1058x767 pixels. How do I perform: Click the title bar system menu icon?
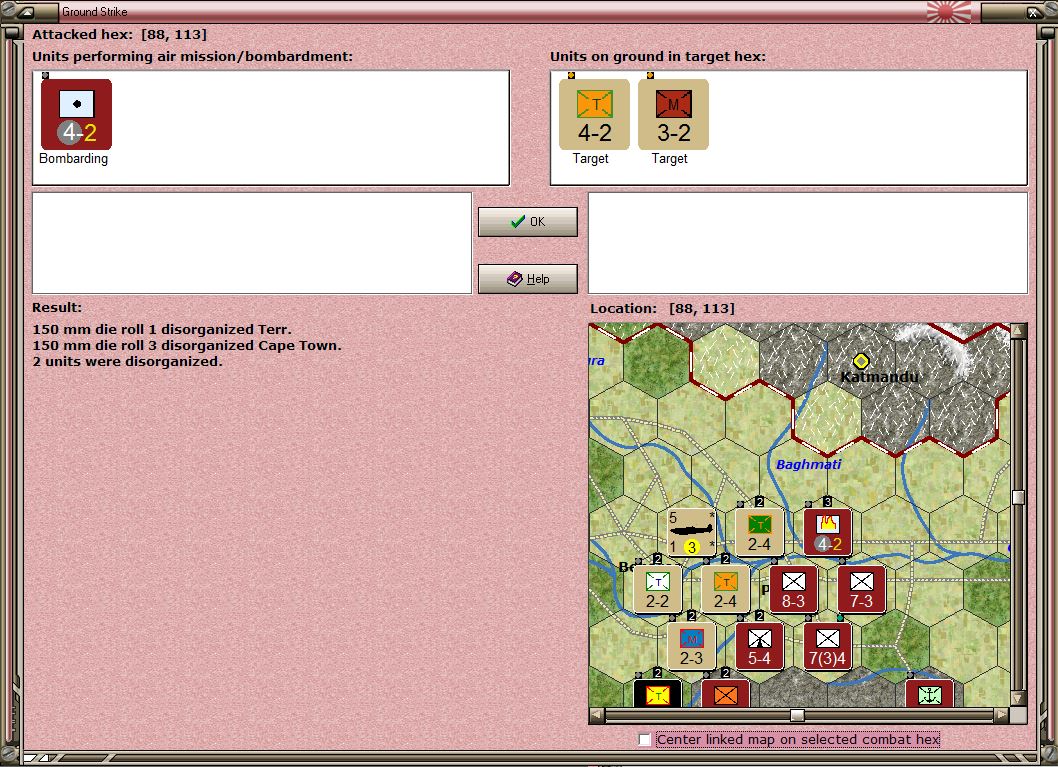click(x=26, y=11)
